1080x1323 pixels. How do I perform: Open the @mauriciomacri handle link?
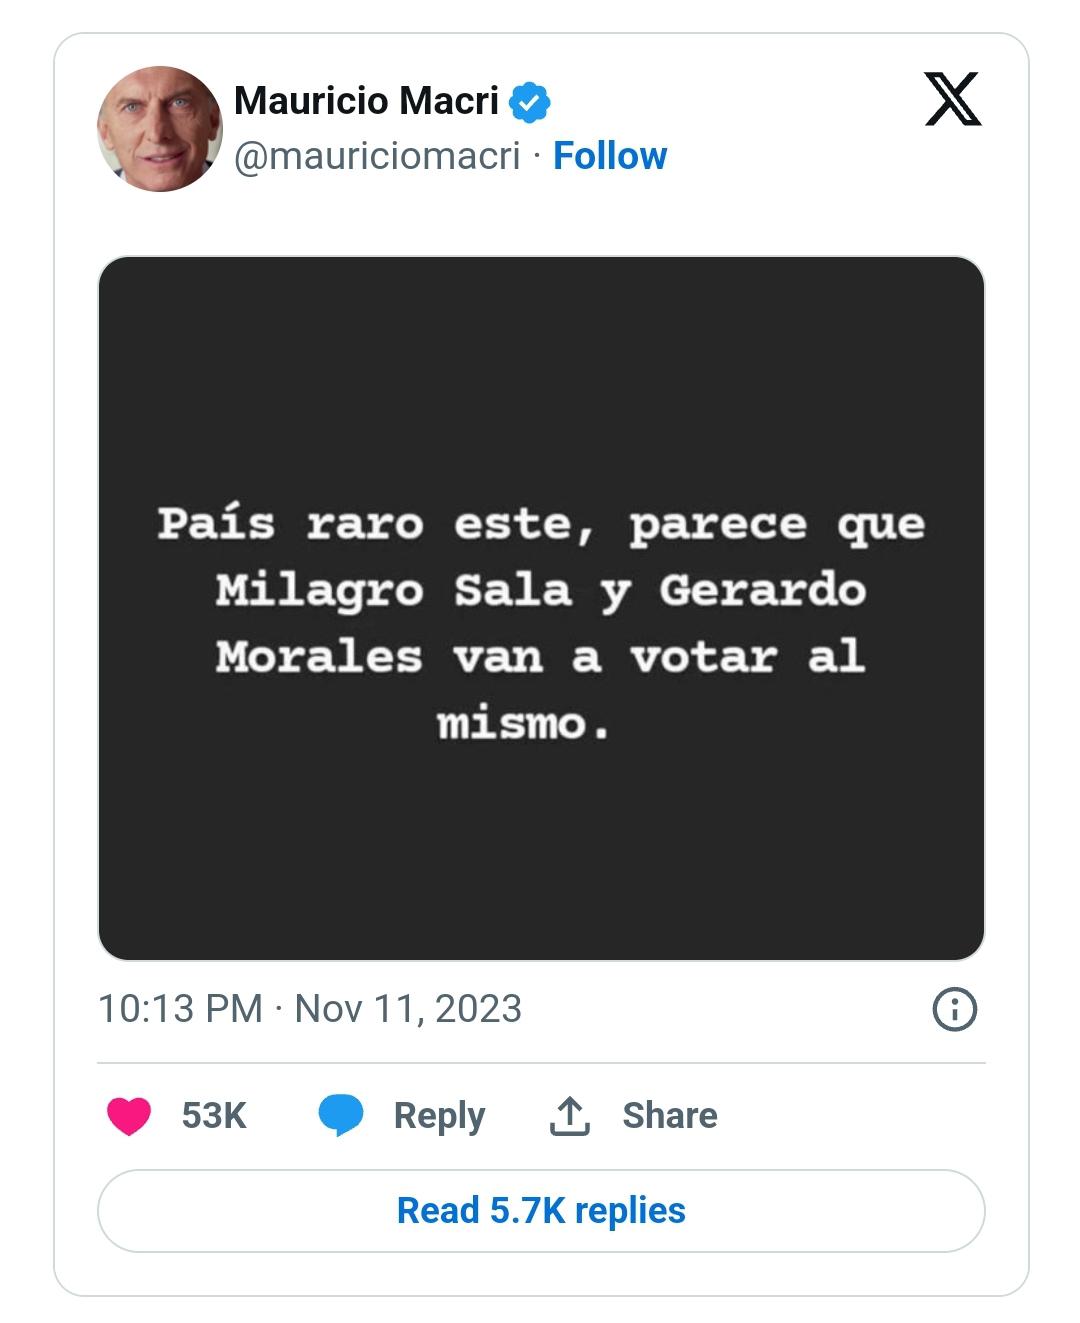pos(382,157)
